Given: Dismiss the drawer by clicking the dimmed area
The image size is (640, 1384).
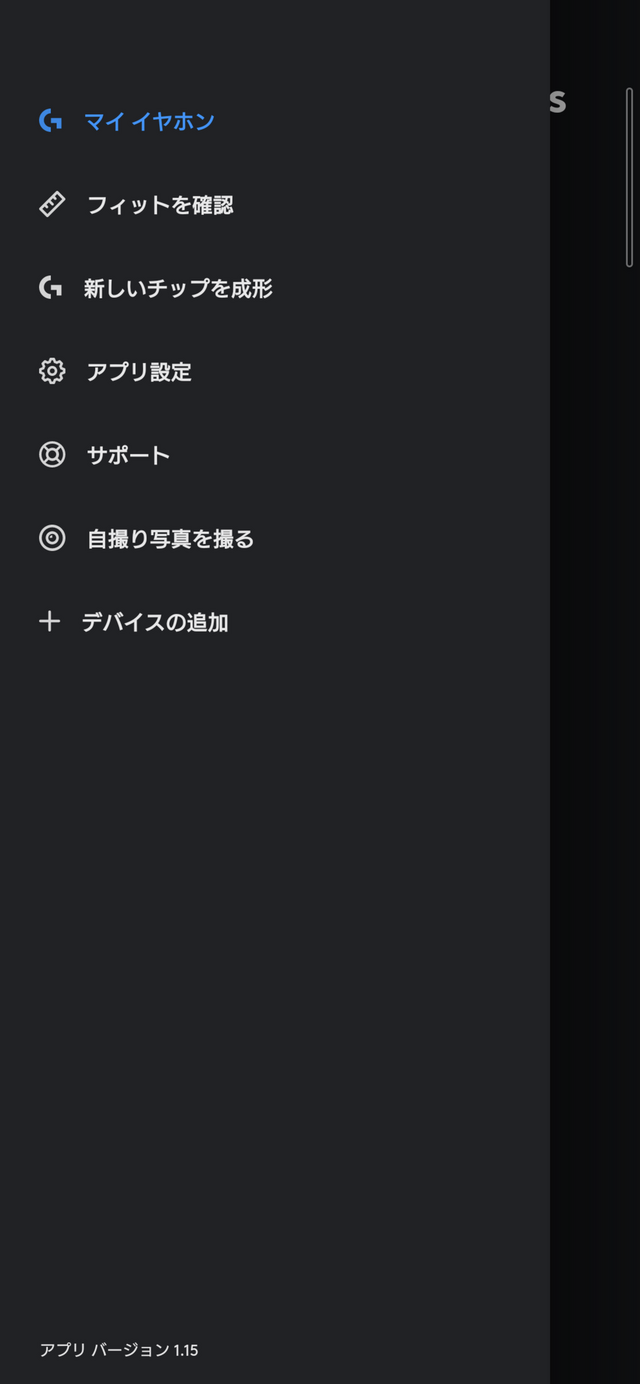Looking at the screenshot, I should [594, 700].
